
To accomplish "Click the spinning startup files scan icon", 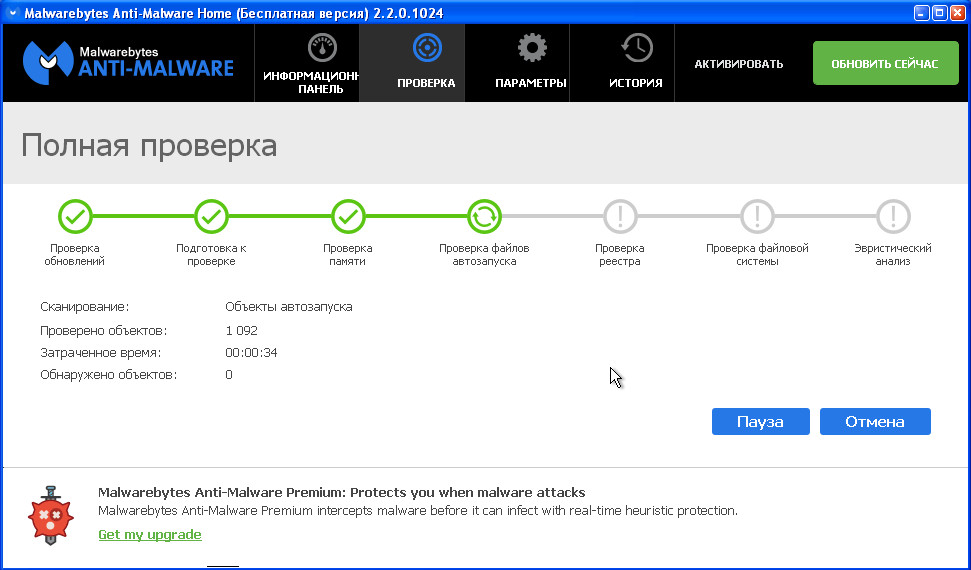I will click(484, 215).
